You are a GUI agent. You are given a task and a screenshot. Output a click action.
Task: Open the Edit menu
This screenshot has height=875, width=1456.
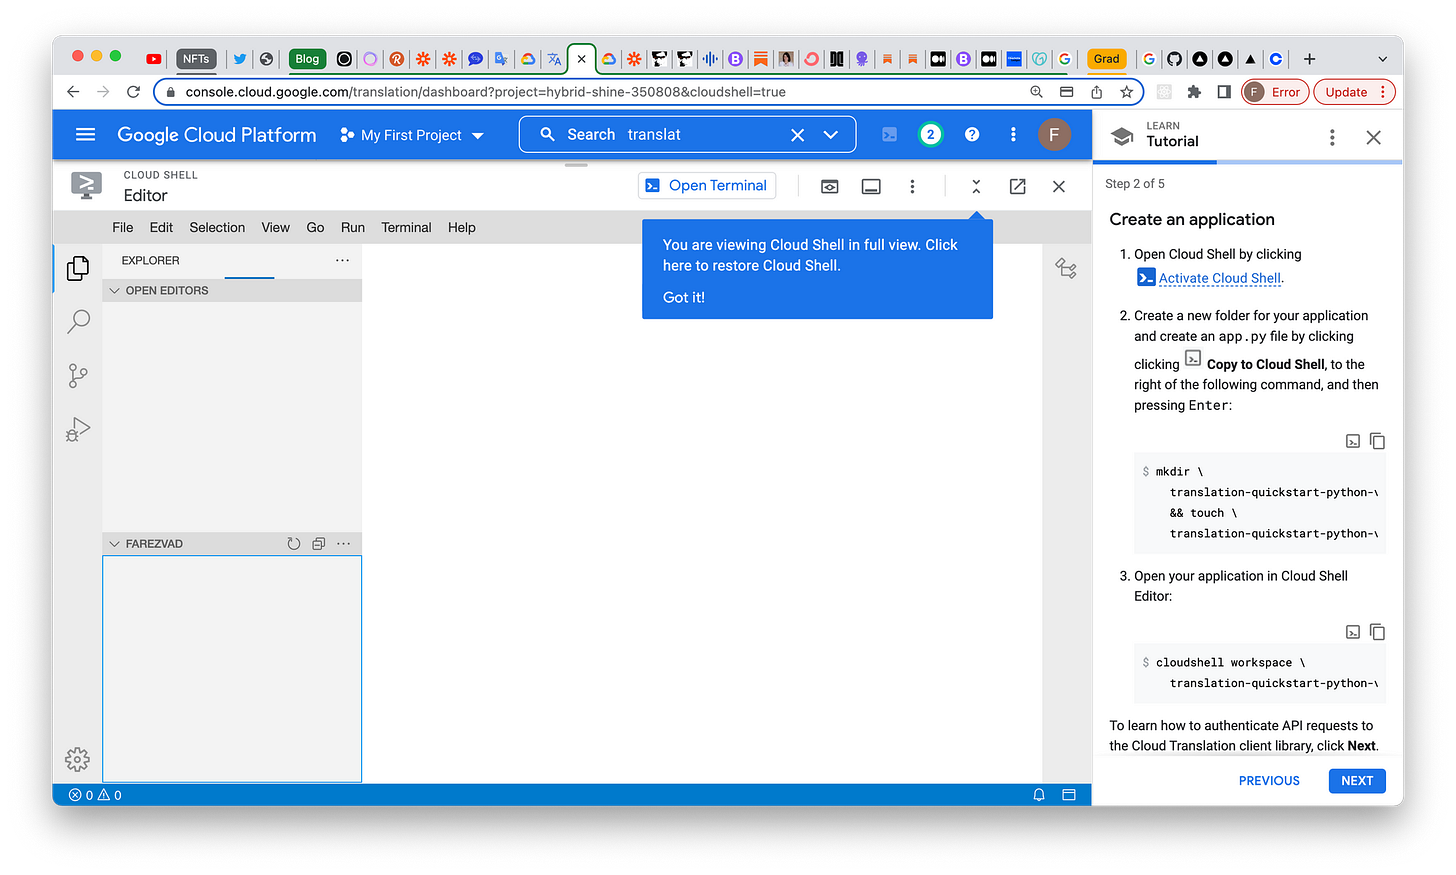161,228
